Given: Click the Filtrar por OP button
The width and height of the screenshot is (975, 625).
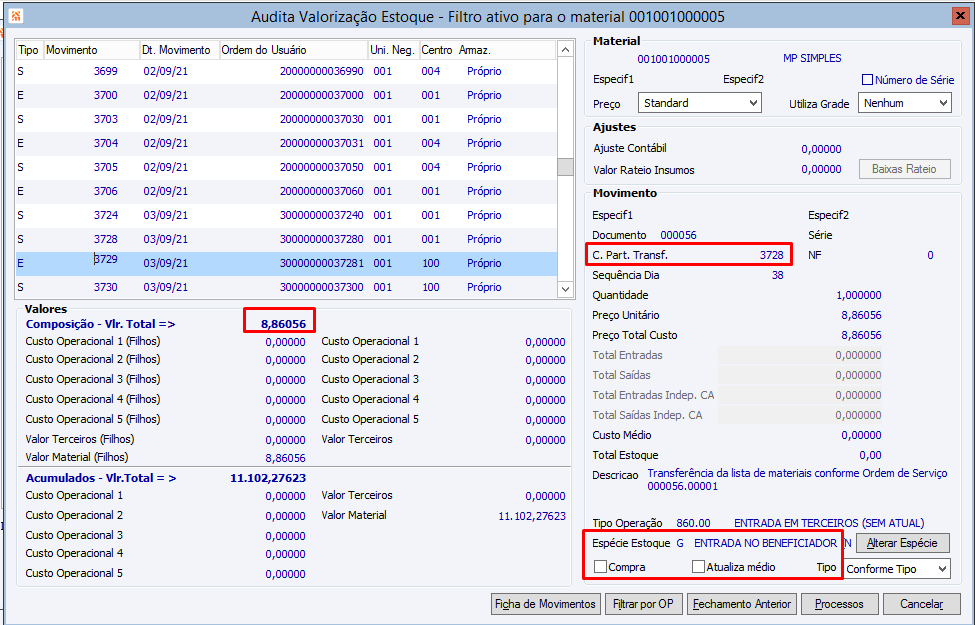Looking at the screenshot, I should (x=643, y=604).
